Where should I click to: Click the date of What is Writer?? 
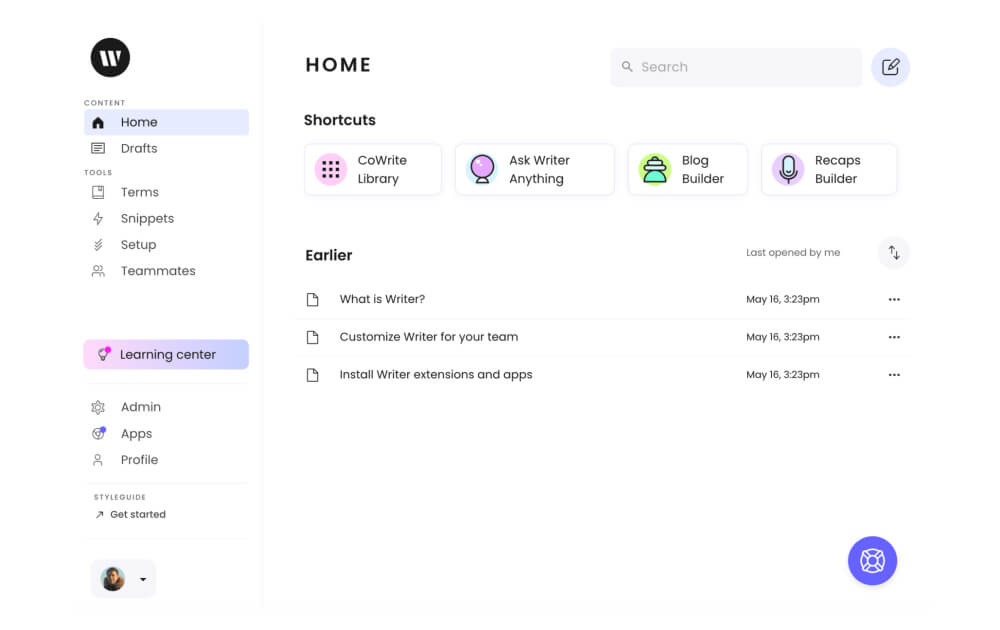point(783,299)
